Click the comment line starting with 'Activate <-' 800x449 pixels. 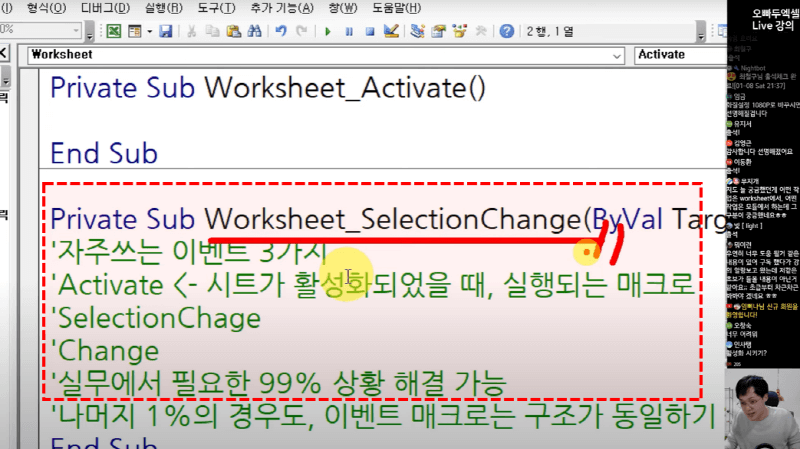(373, 285)
